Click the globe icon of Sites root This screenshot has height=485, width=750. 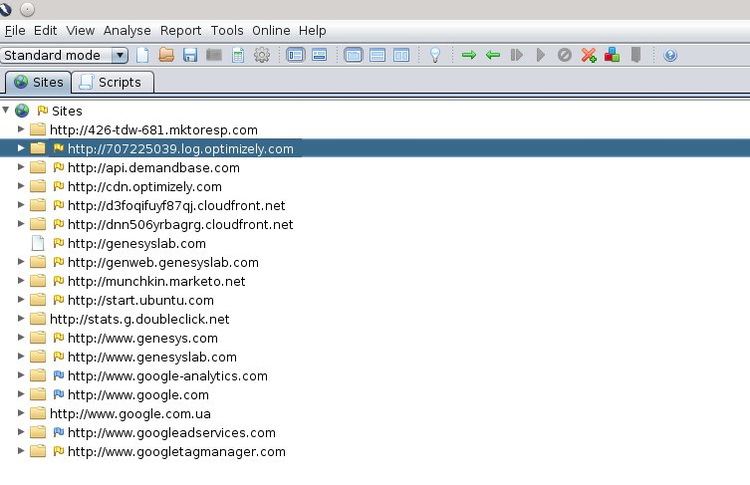(x=22, y=110)
